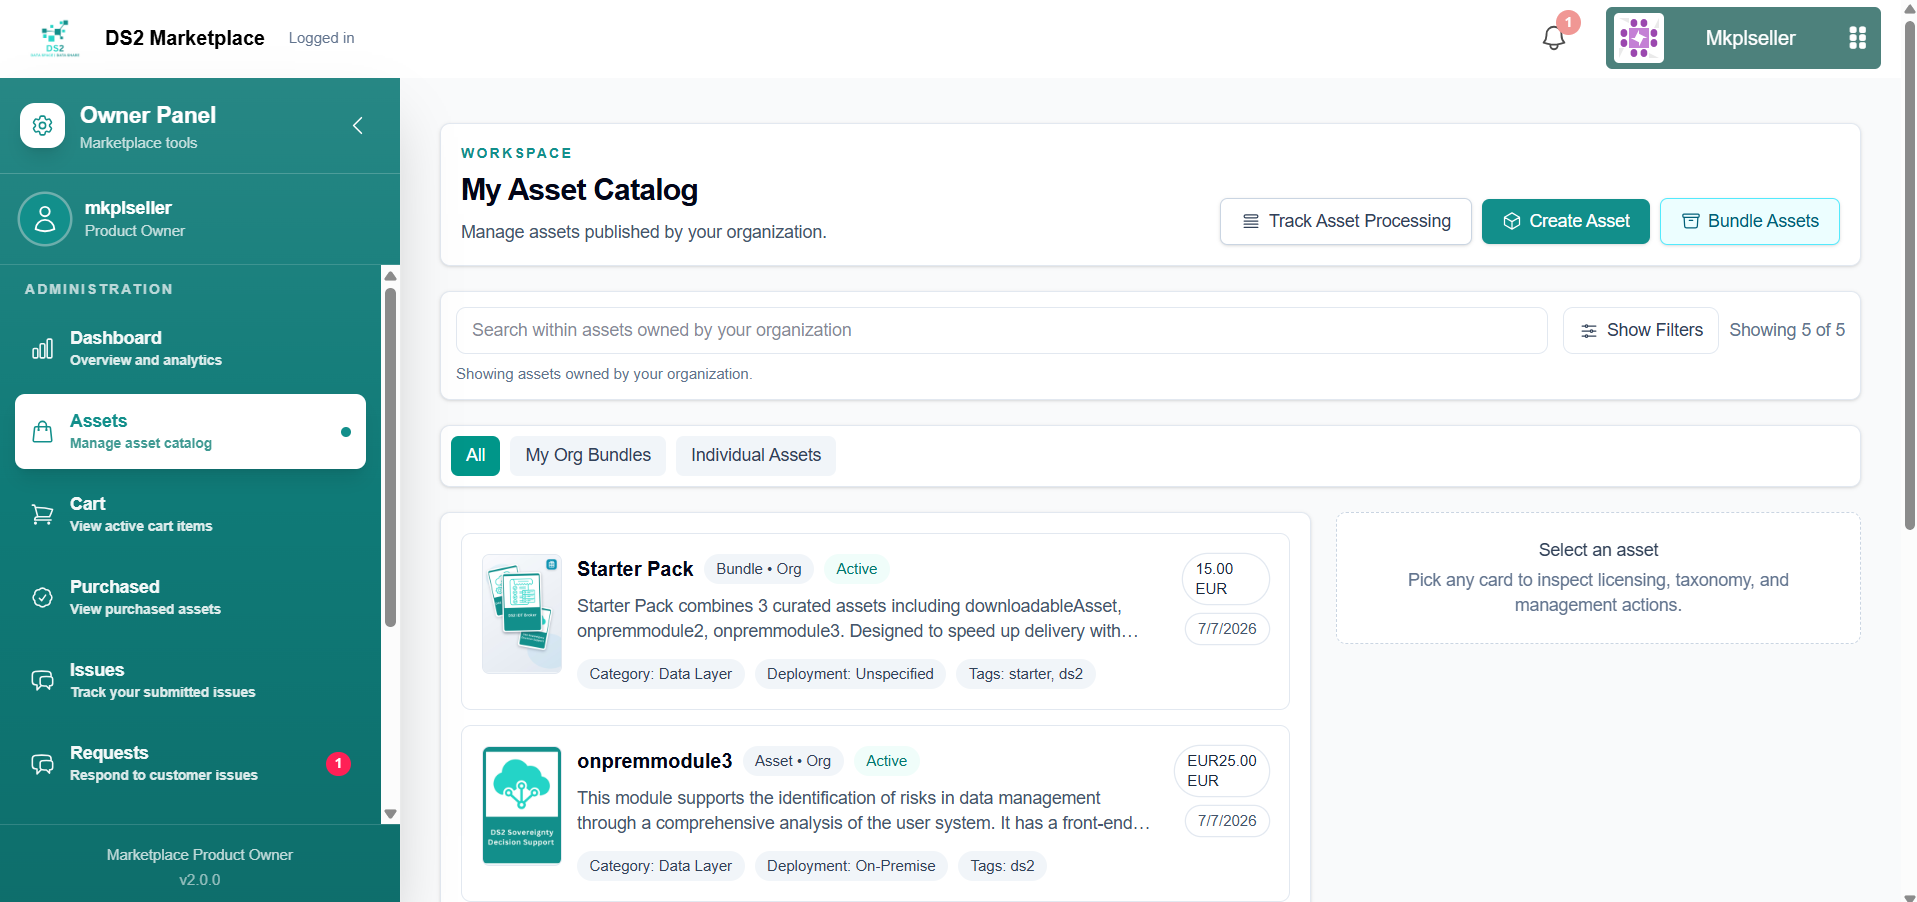The width and height of the screenshot is (1917, 902).
Task: Click the Issues chat bubble icon
Action: [42, 681]
